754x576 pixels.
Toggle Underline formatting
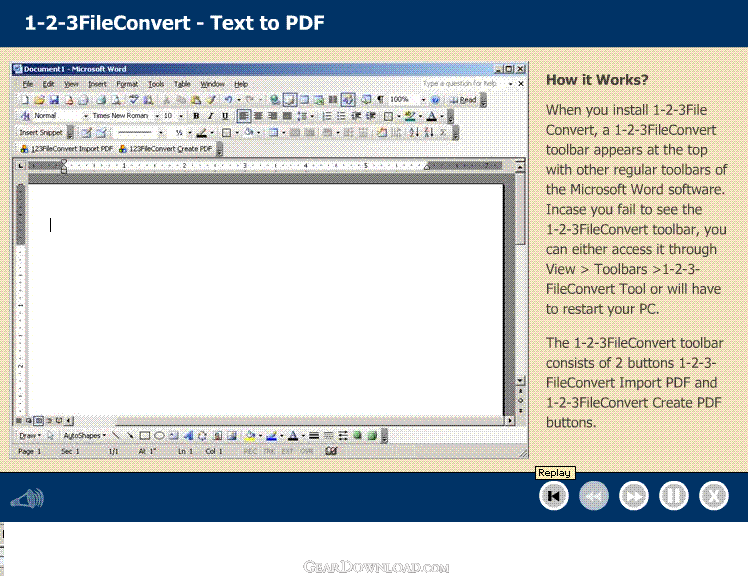point(225,116)
